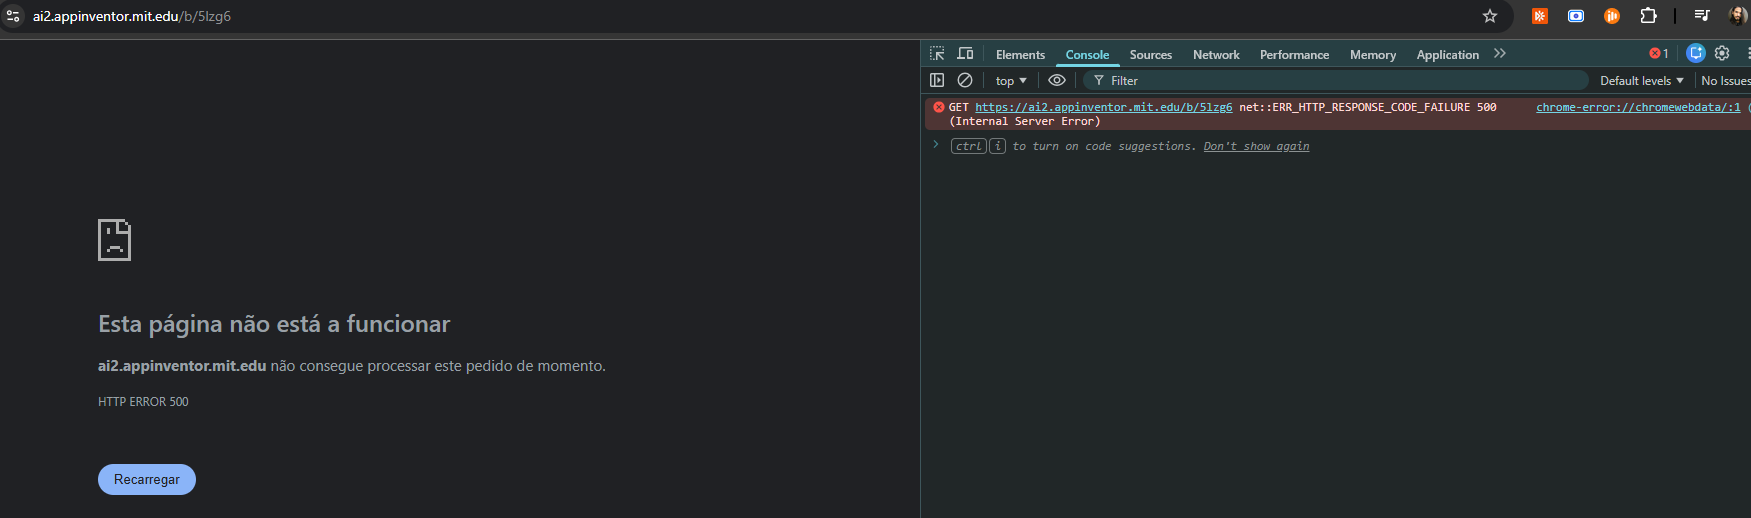The image size is (1751, 518).
Task: Clear the console with the block icon
Action: pos(965,80)
